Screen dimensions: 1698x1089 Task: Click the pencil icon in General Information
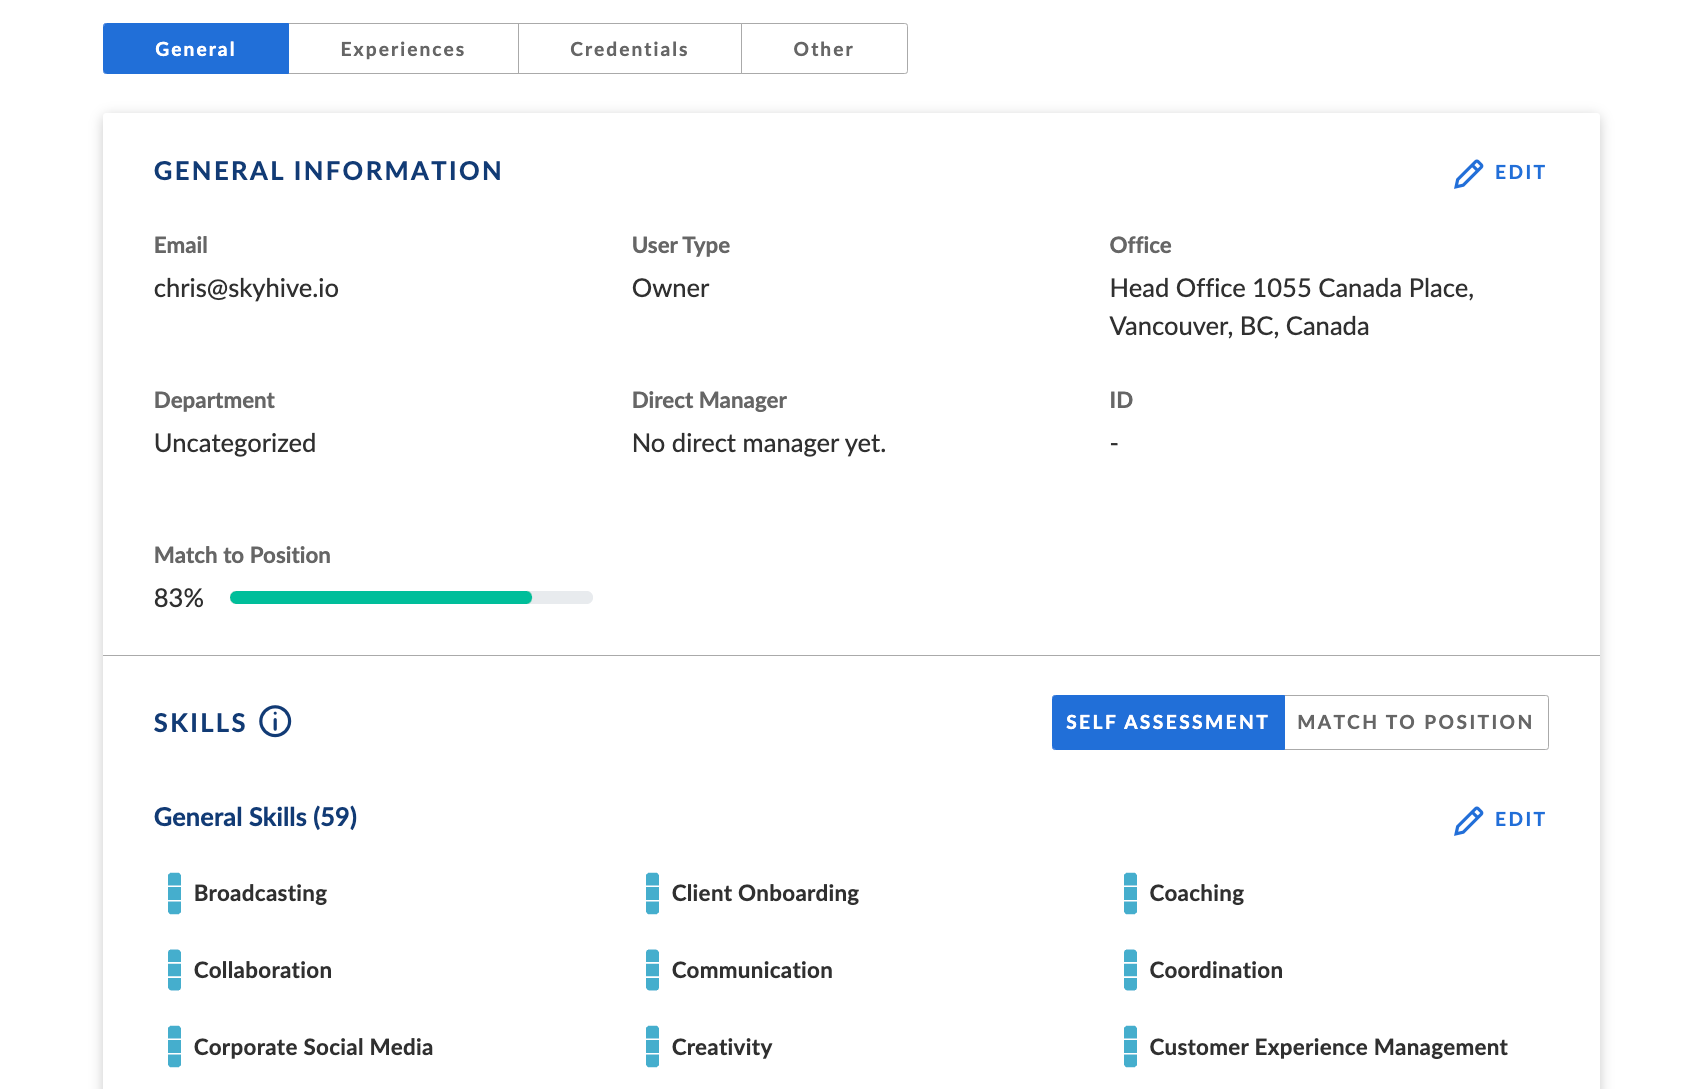pos(1468,173)
